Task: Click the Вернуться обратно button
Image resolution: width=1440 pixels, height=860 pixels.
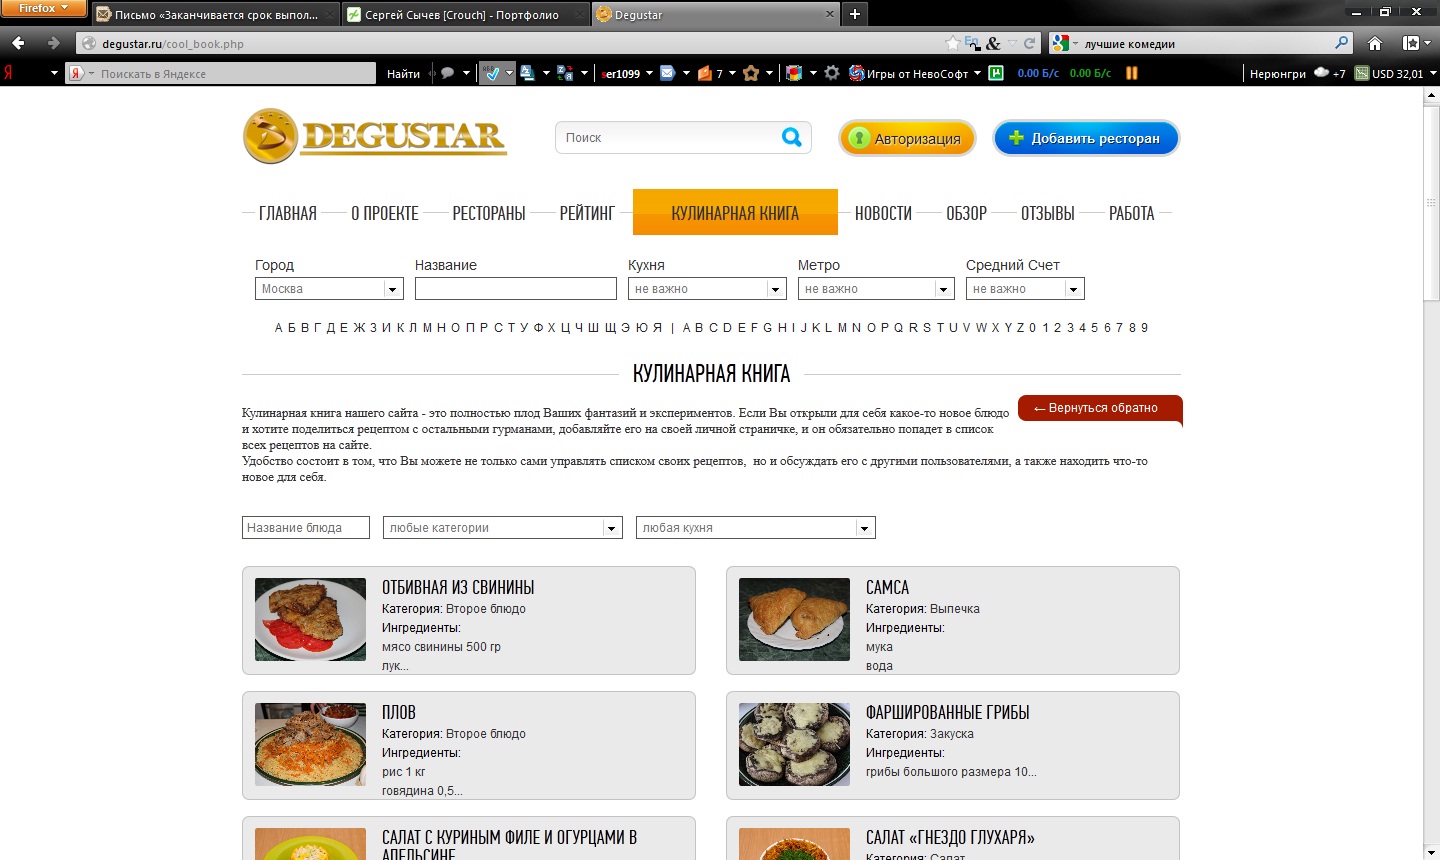Action: [x=1100, y=408]
